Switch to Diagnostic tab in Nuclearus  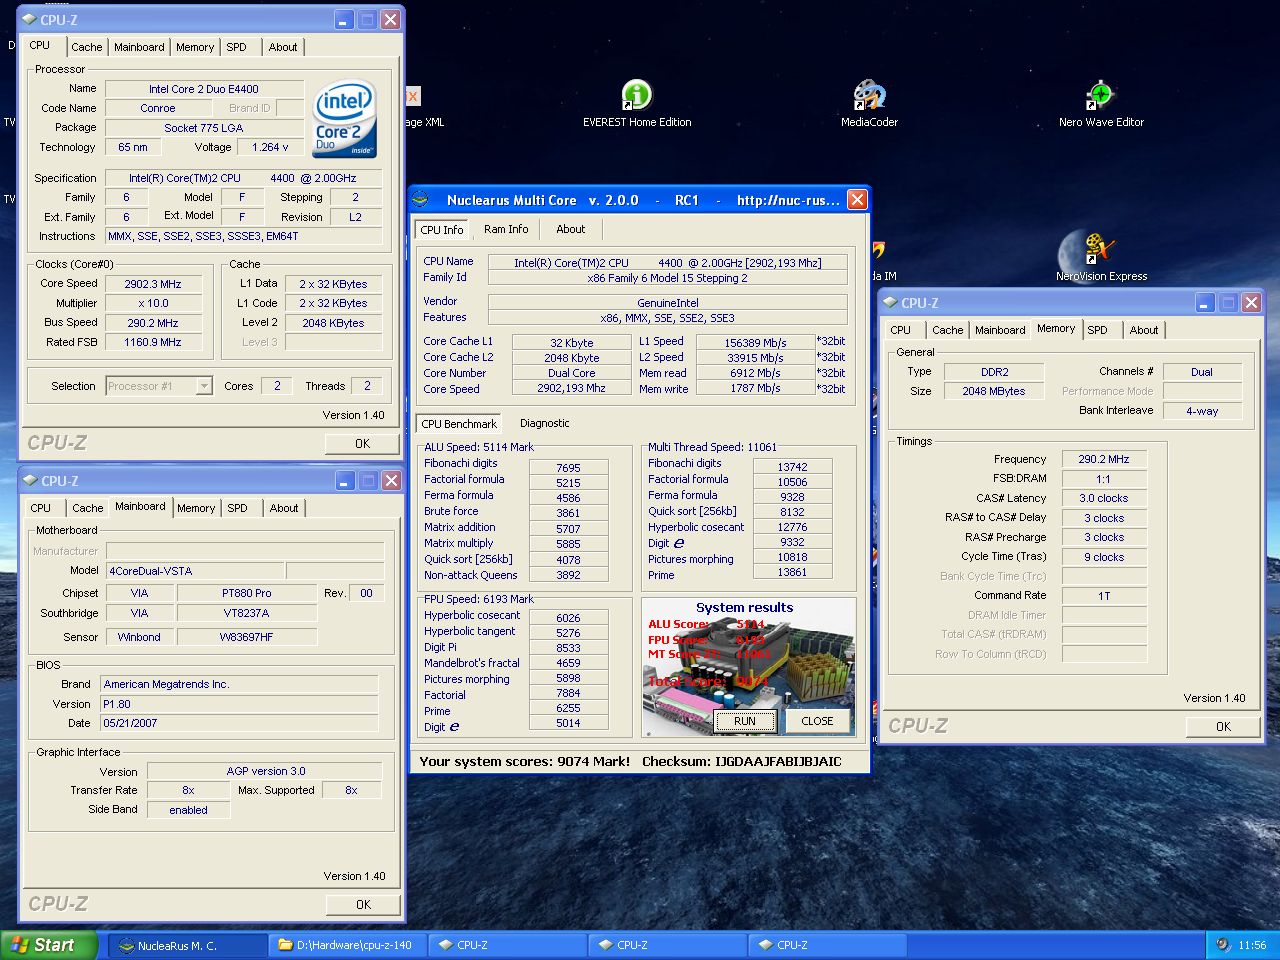(x=544, y=423)
